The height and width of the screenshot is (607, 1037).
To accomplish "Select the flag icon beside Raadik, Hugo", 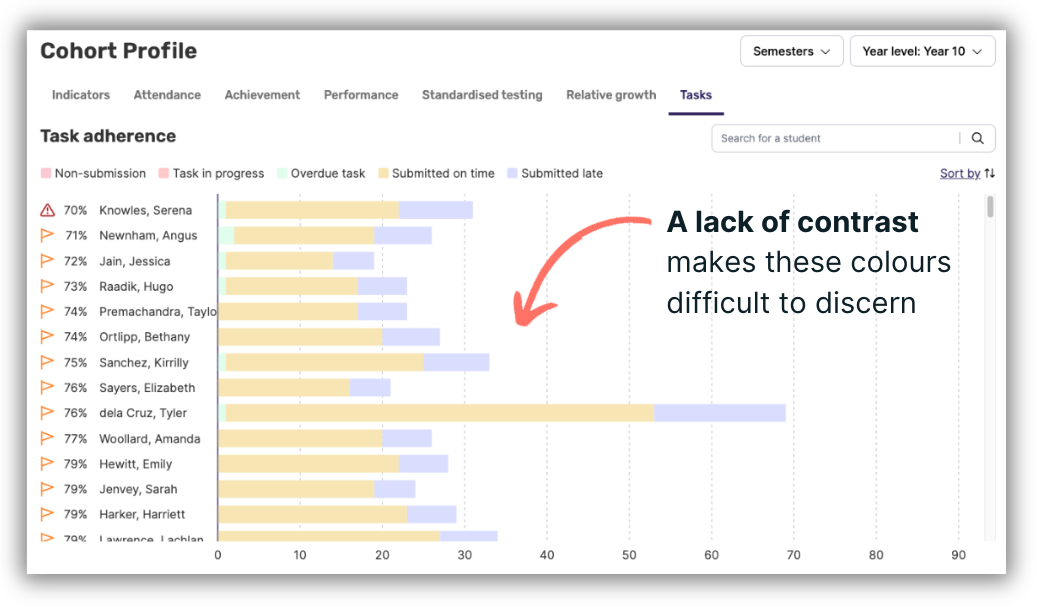I will point(47,286).
